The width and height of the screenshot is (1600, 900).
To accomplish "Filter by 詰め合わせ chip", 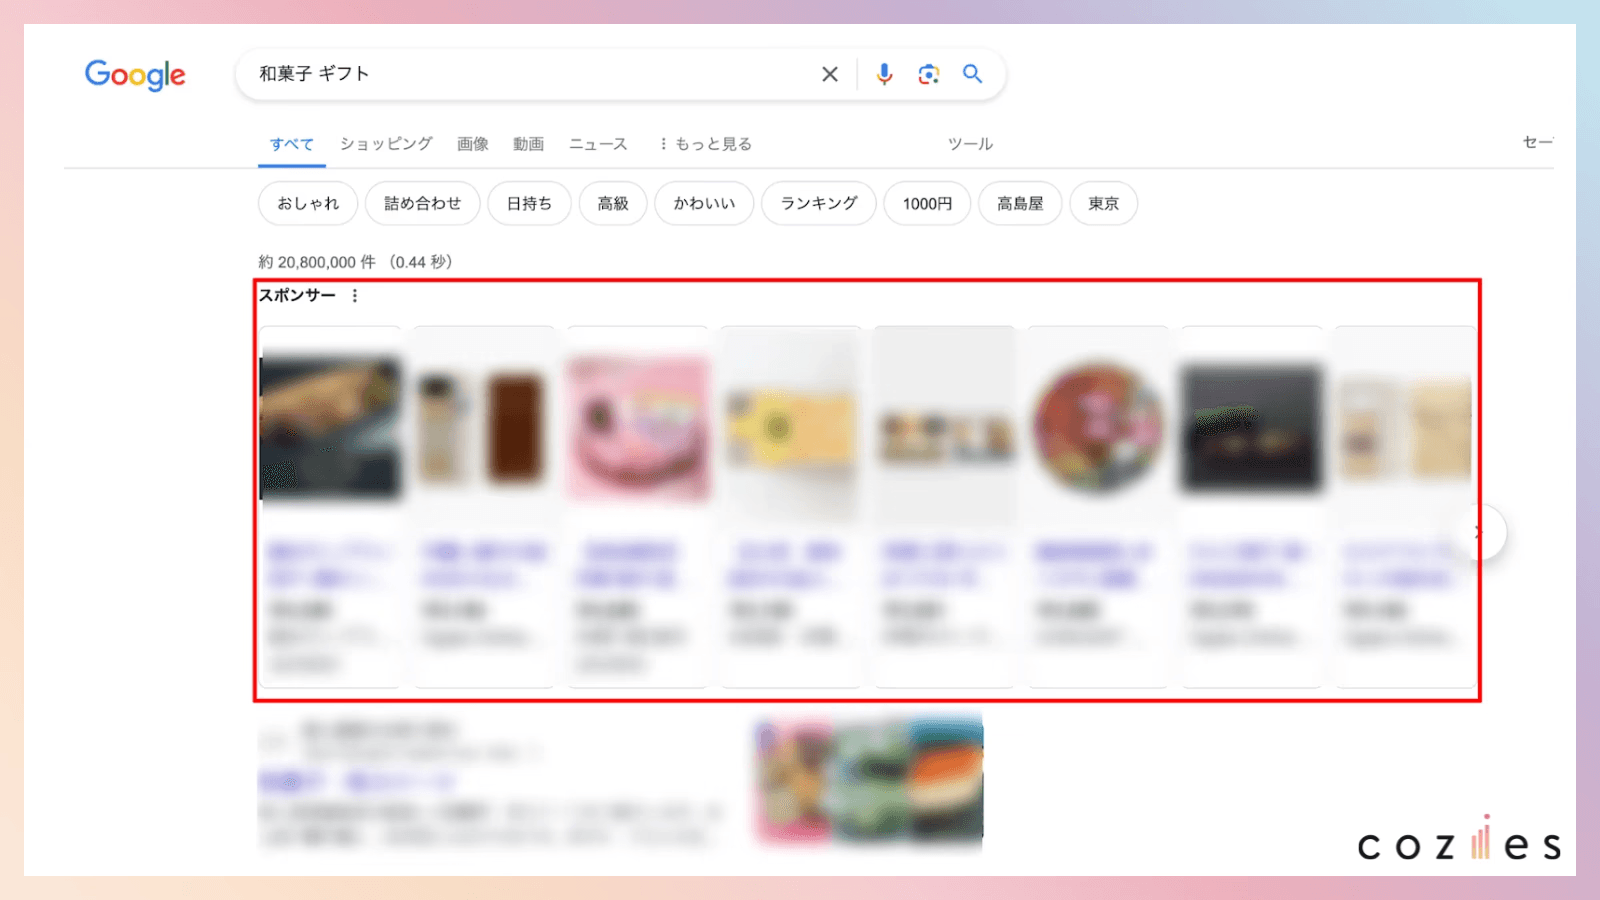I will [x=423, y=203].
